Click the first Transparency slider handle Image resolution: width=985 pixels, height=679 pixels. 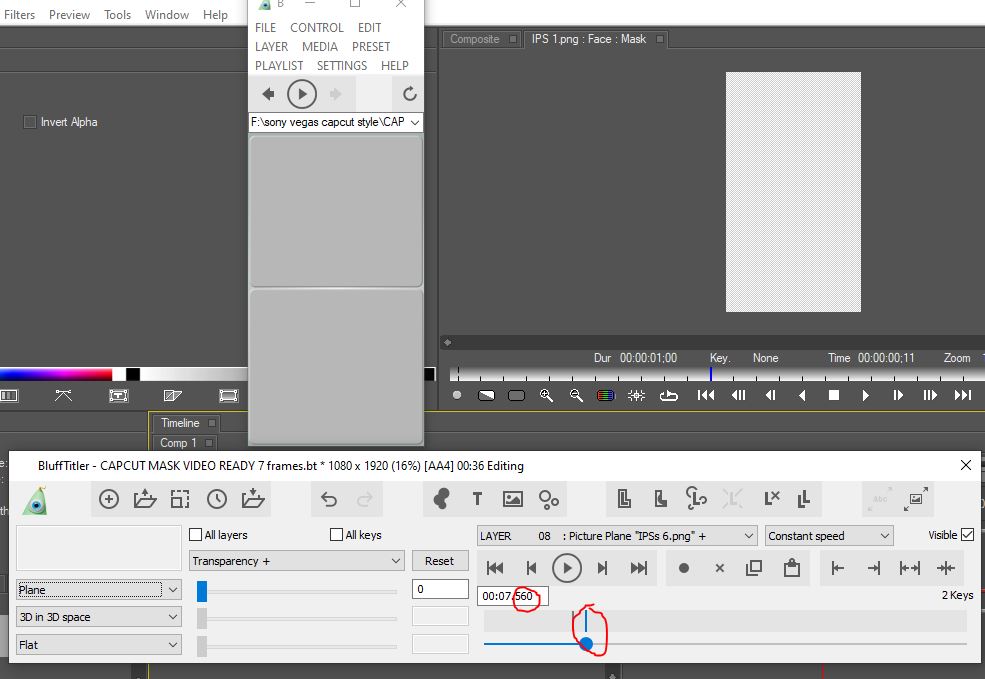202,591
